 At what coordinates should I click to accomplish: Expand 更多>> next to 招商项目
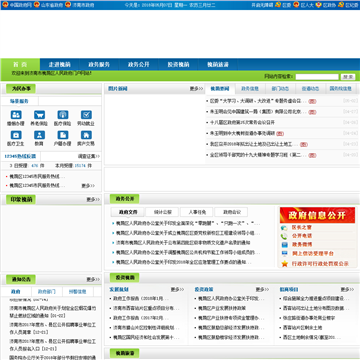coord(347,289)
